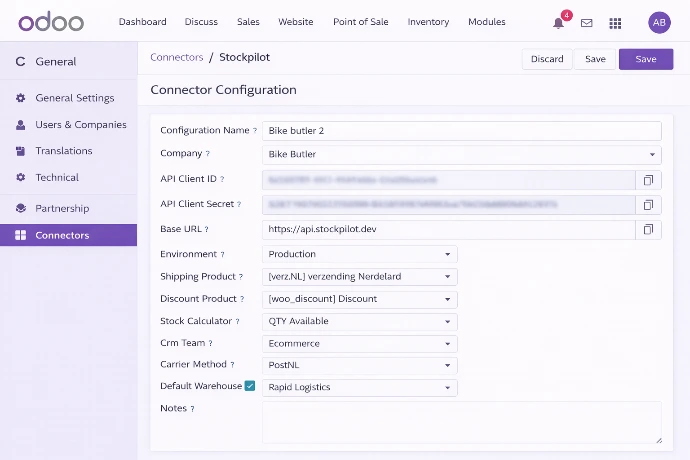
Task: Click the AB user avatar
Action: [x=659, y=22]
